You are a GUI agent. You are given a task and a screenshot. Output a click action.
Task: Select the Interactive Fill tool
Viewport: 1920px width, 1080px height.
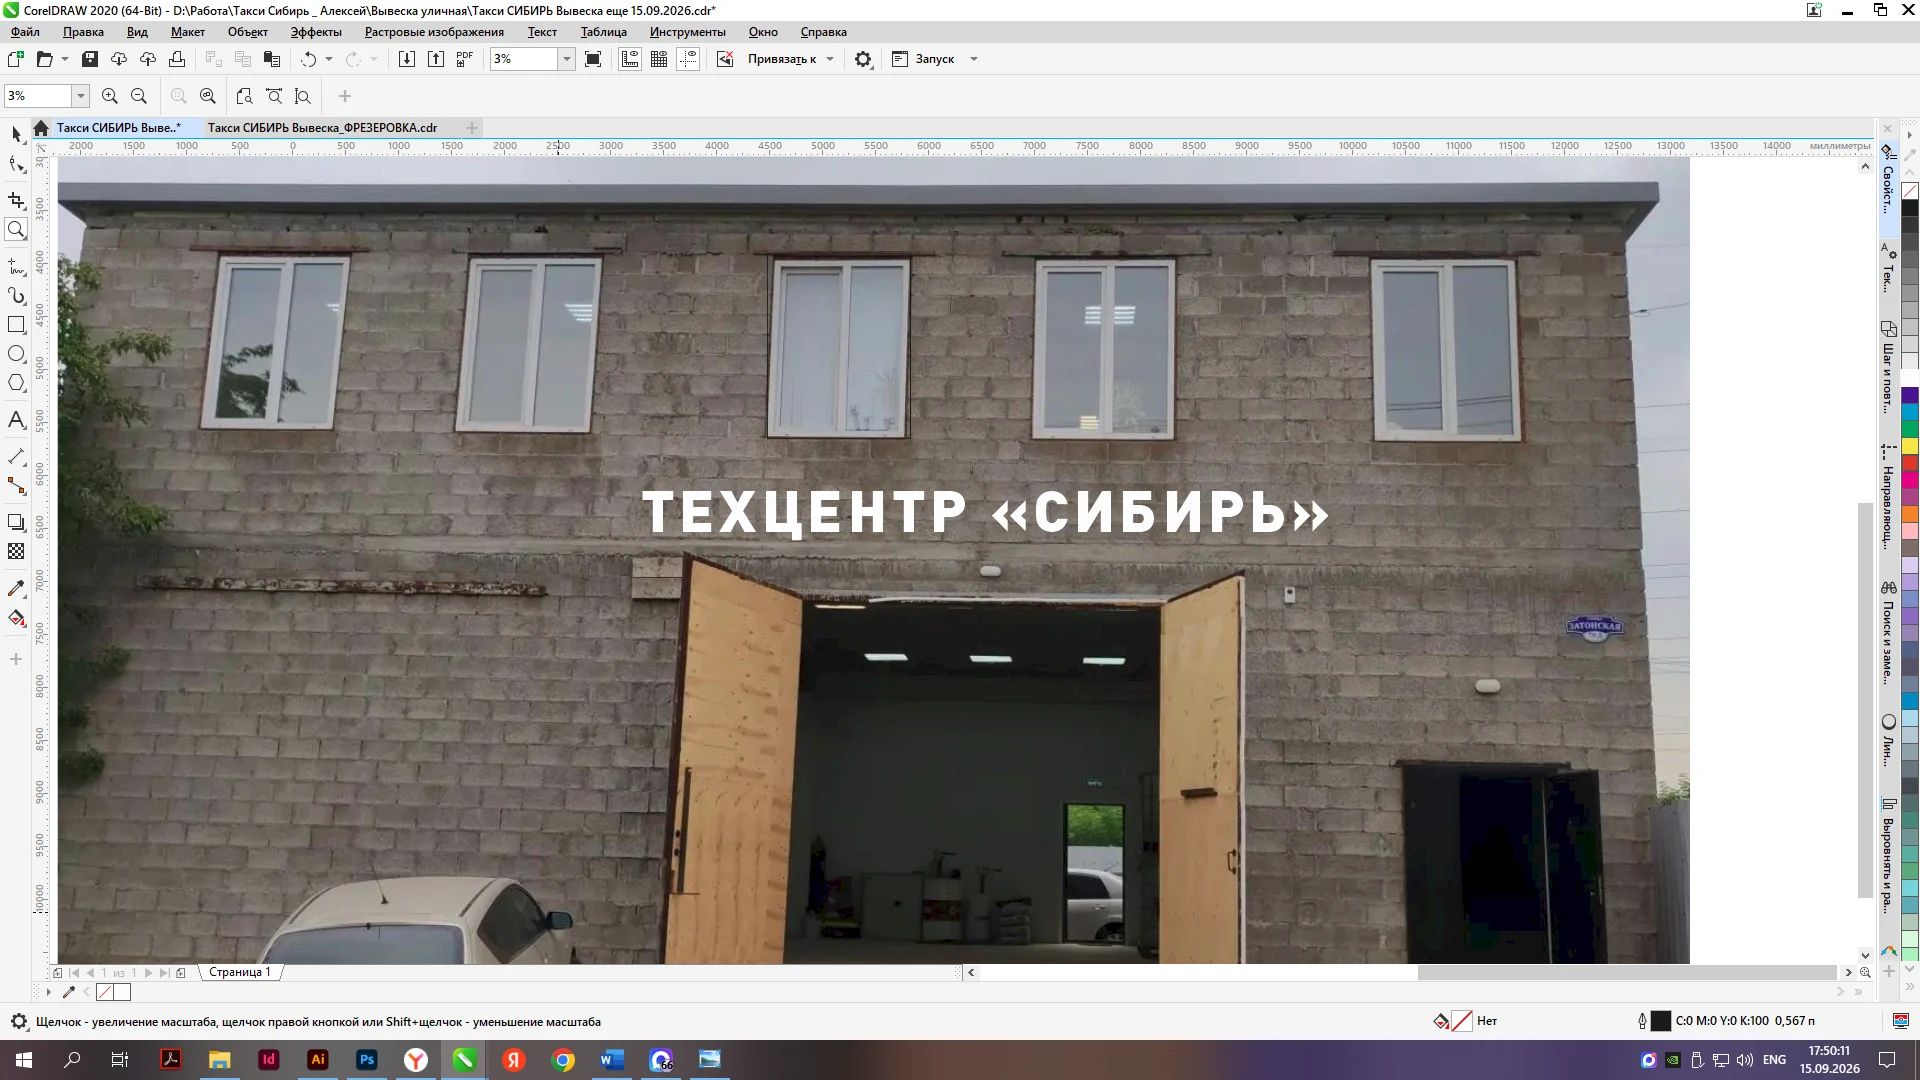16,618
